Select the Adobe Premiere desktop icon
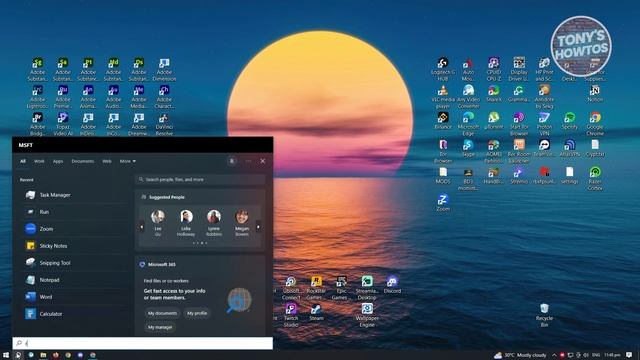The width and height of the screenshot is (640, 360). coord(63,97)
